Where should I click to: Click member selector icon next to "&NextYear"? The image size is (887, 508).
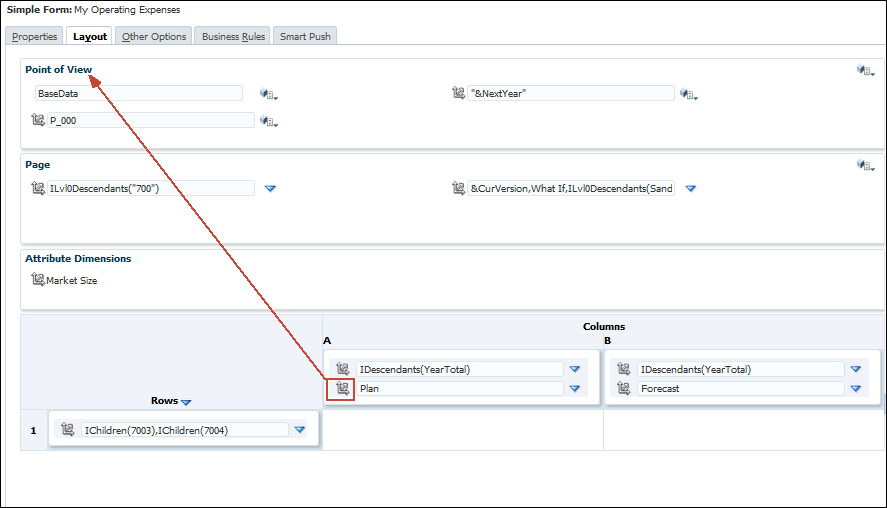coord(458,93)
